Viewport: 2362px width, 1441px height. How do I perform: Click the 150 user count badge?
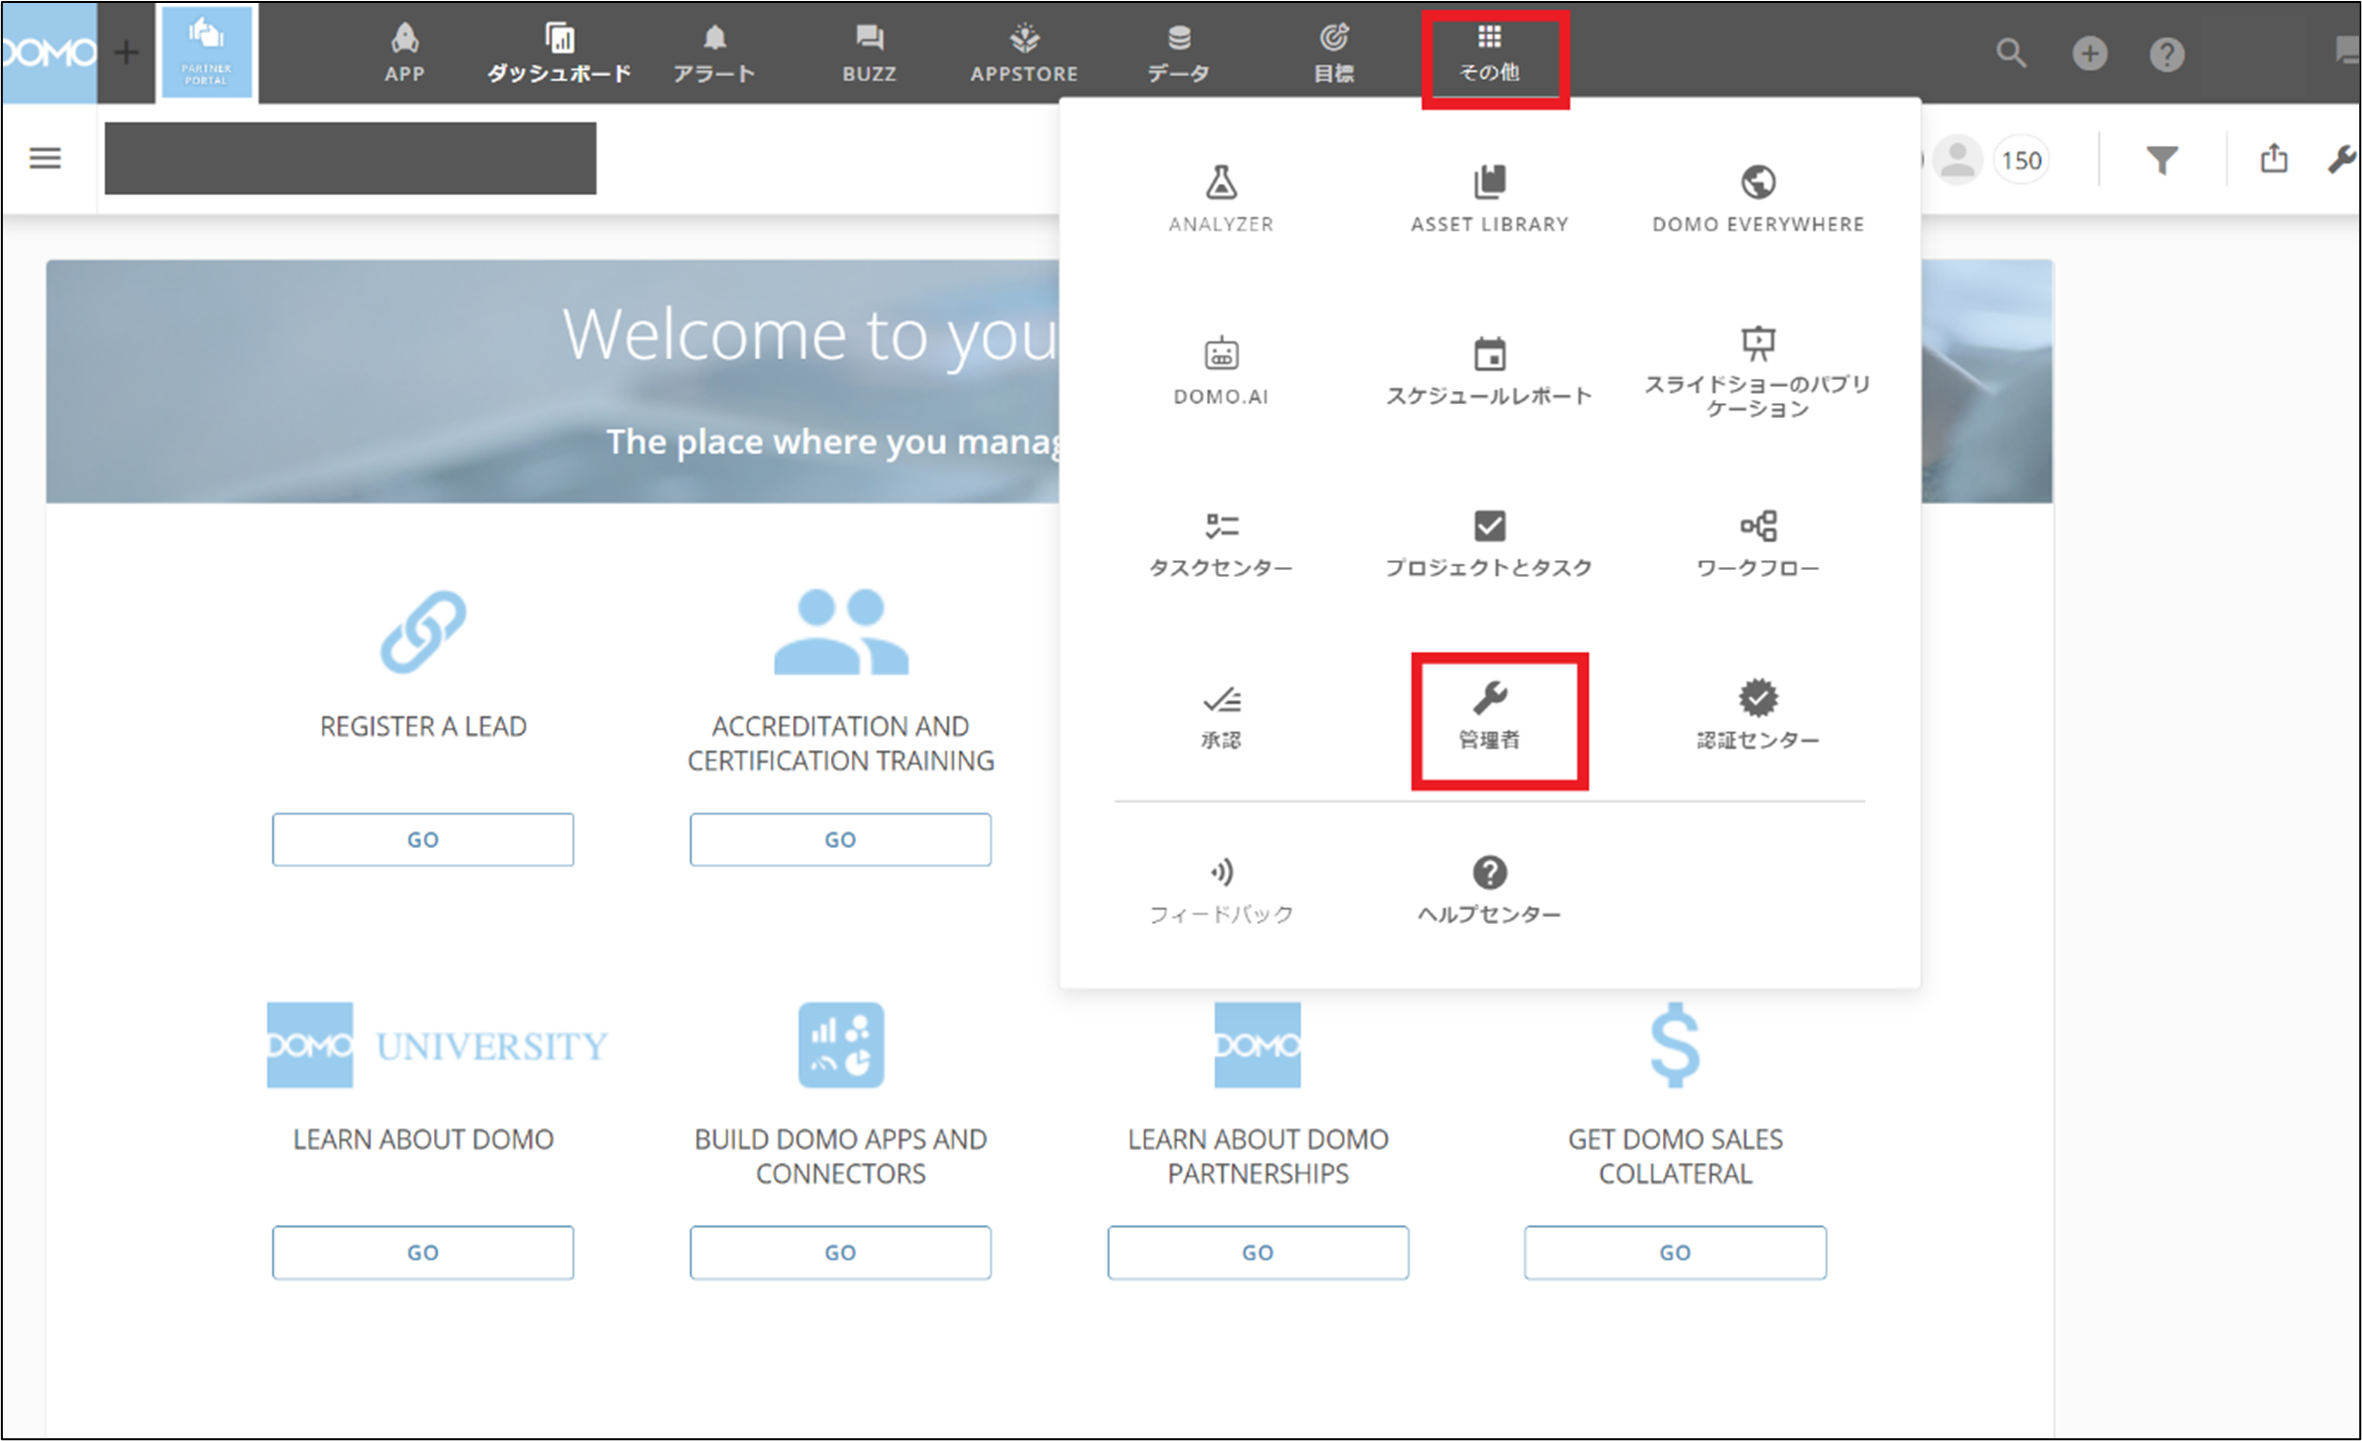(2021, 160)
